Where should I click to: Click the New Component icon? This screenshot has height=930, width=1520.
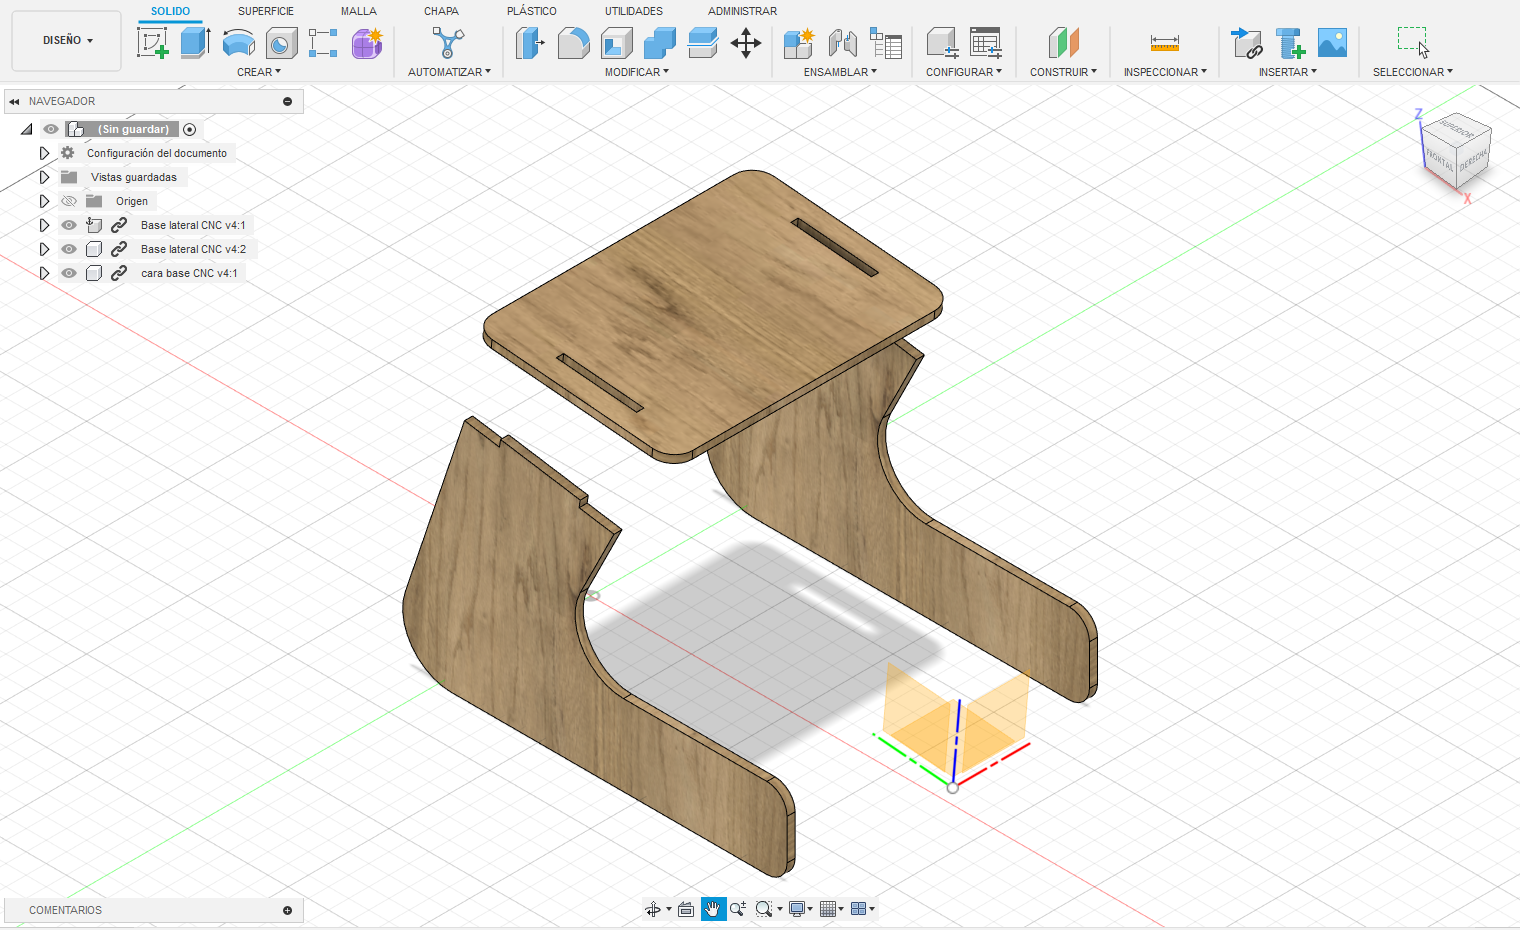coord(799,43)
